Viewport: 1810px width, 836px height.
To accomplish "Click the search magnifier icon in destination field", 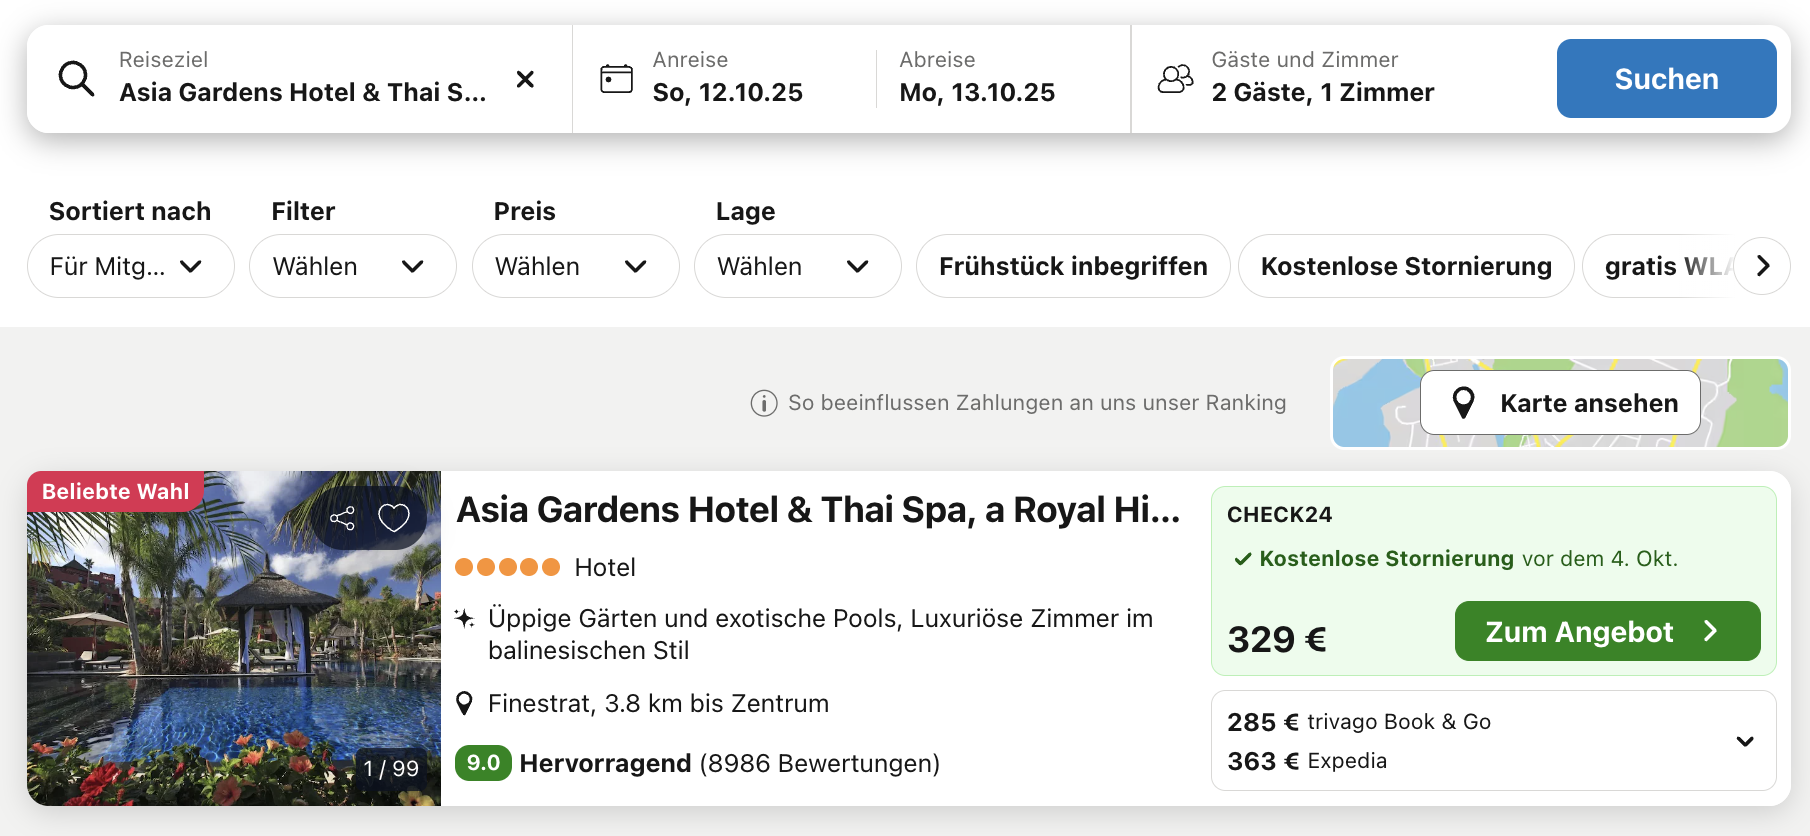I will pos(76,78).
